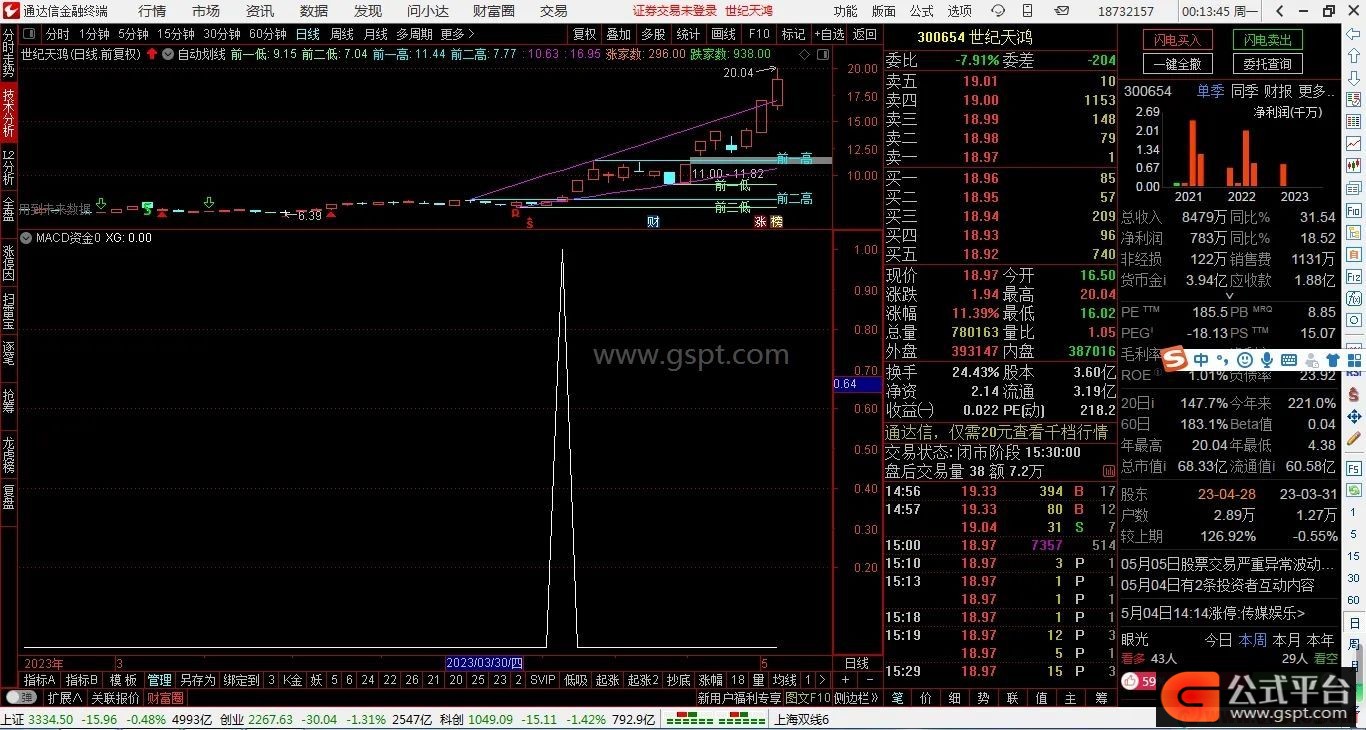Click the 闪电卖出 button
The image size is (1366, 730).
click(1267, 40)
